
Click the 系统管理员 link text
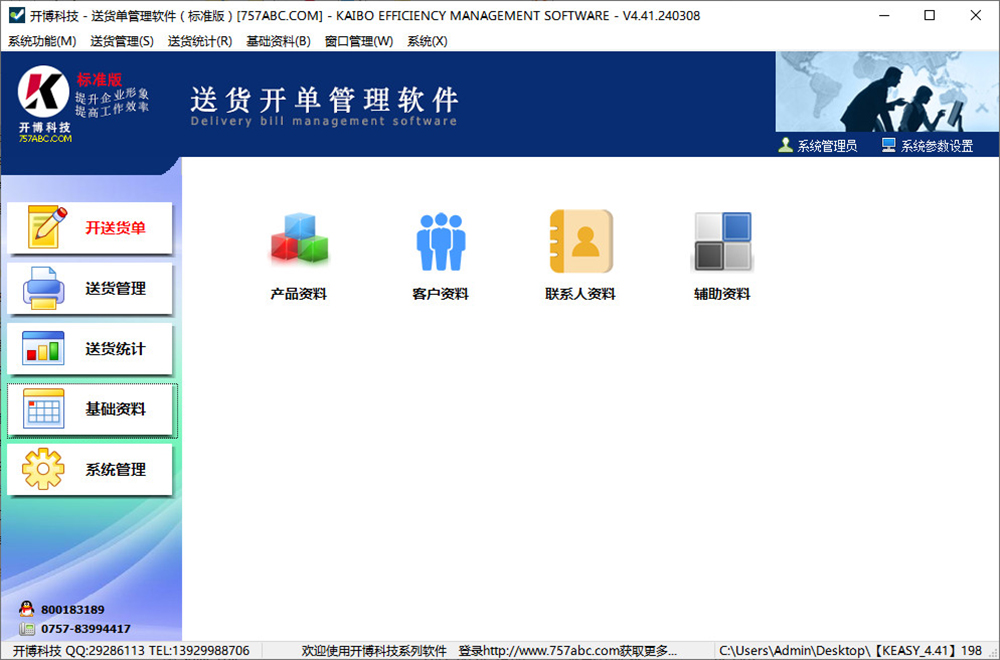[827, 146]
